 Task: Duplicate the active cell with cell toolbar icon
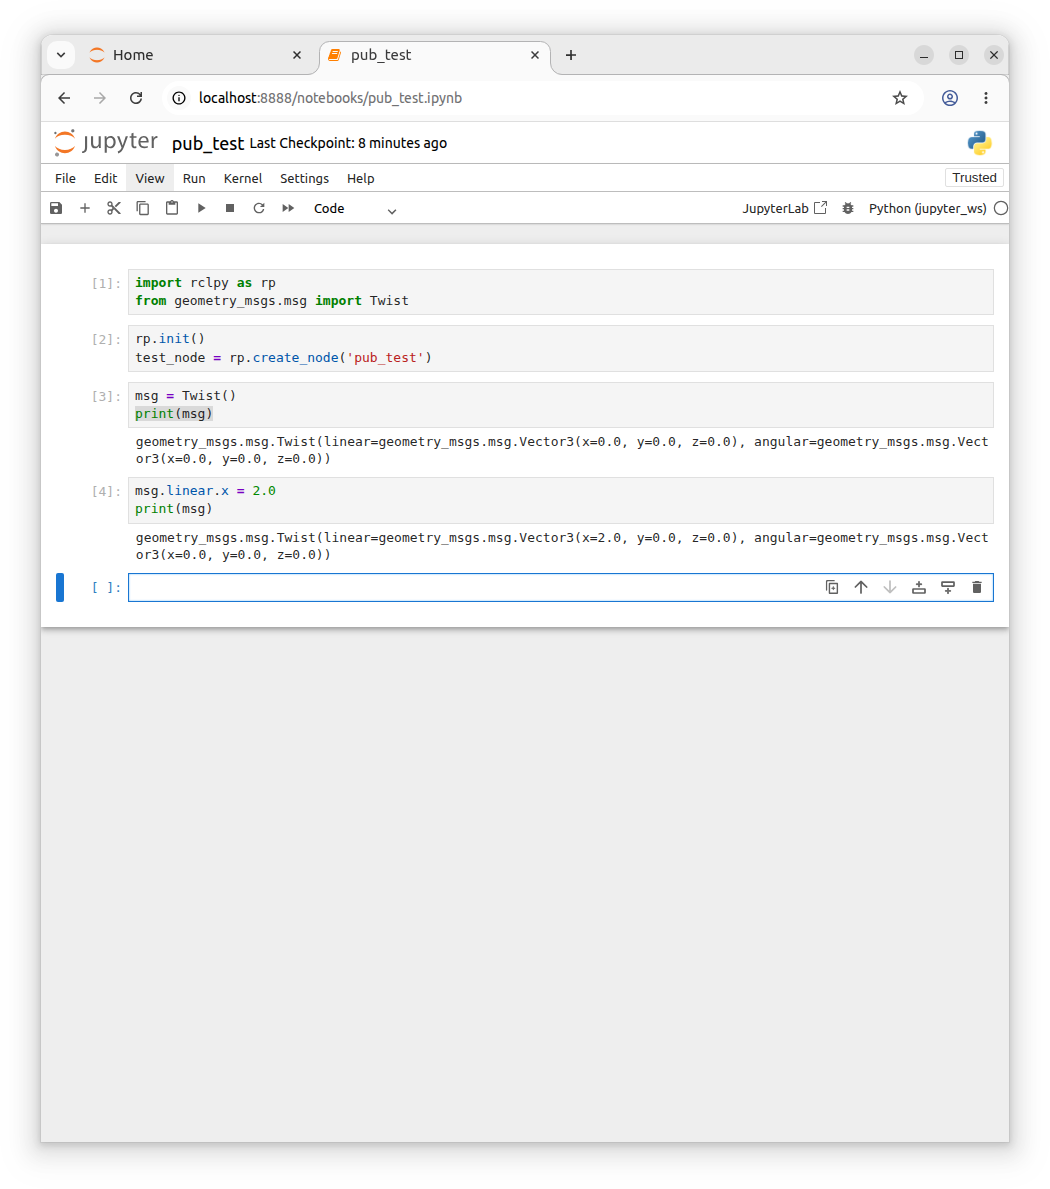click(x=832, y=587)
